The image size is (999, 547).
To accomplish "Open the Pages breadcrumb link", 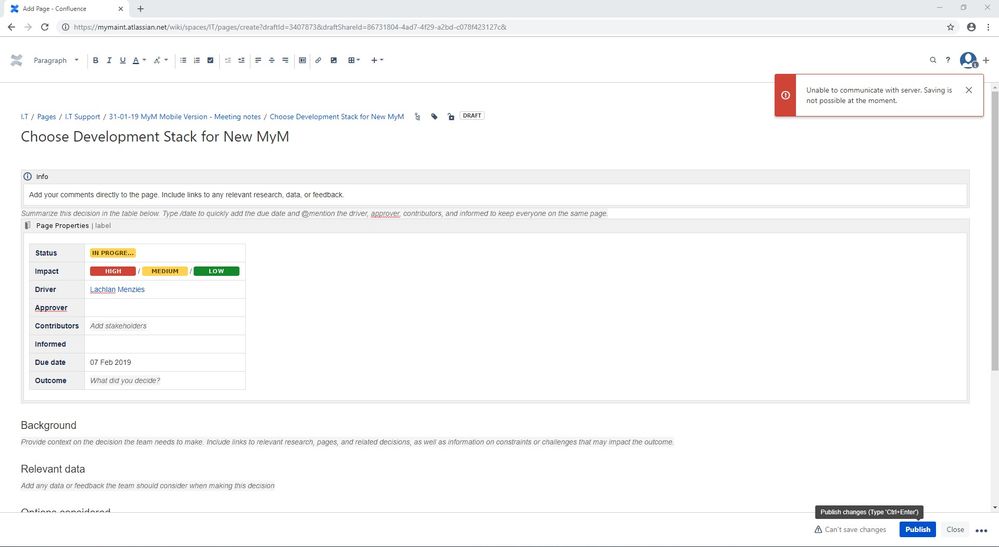I will 47,117.
